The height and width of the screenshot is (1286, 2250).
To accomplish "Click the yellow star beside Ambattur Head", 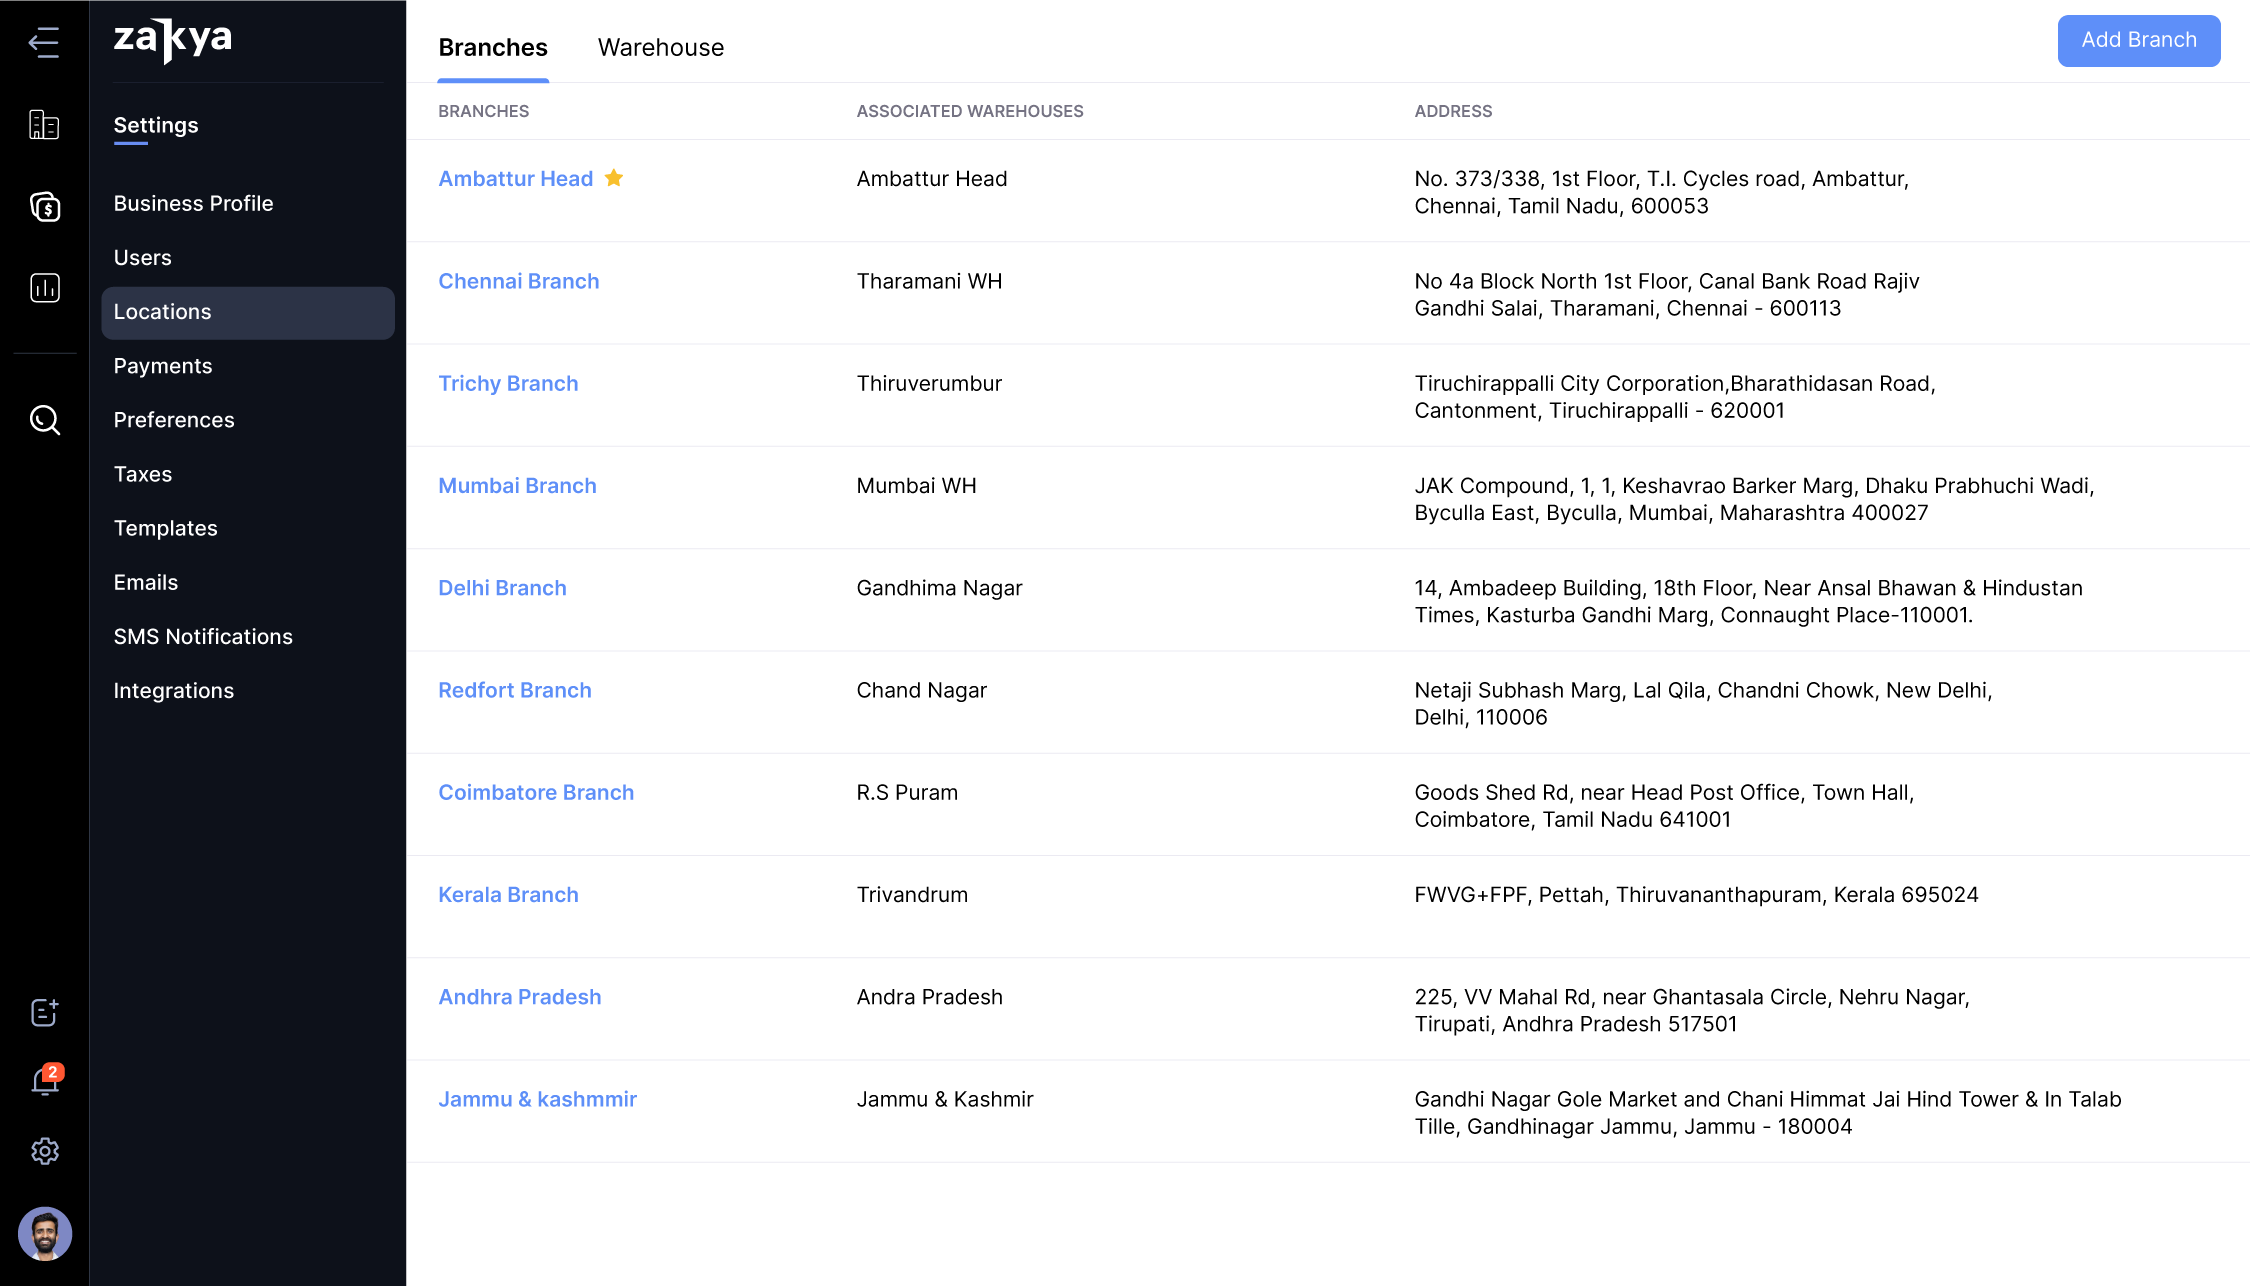I will pos(614,178).
